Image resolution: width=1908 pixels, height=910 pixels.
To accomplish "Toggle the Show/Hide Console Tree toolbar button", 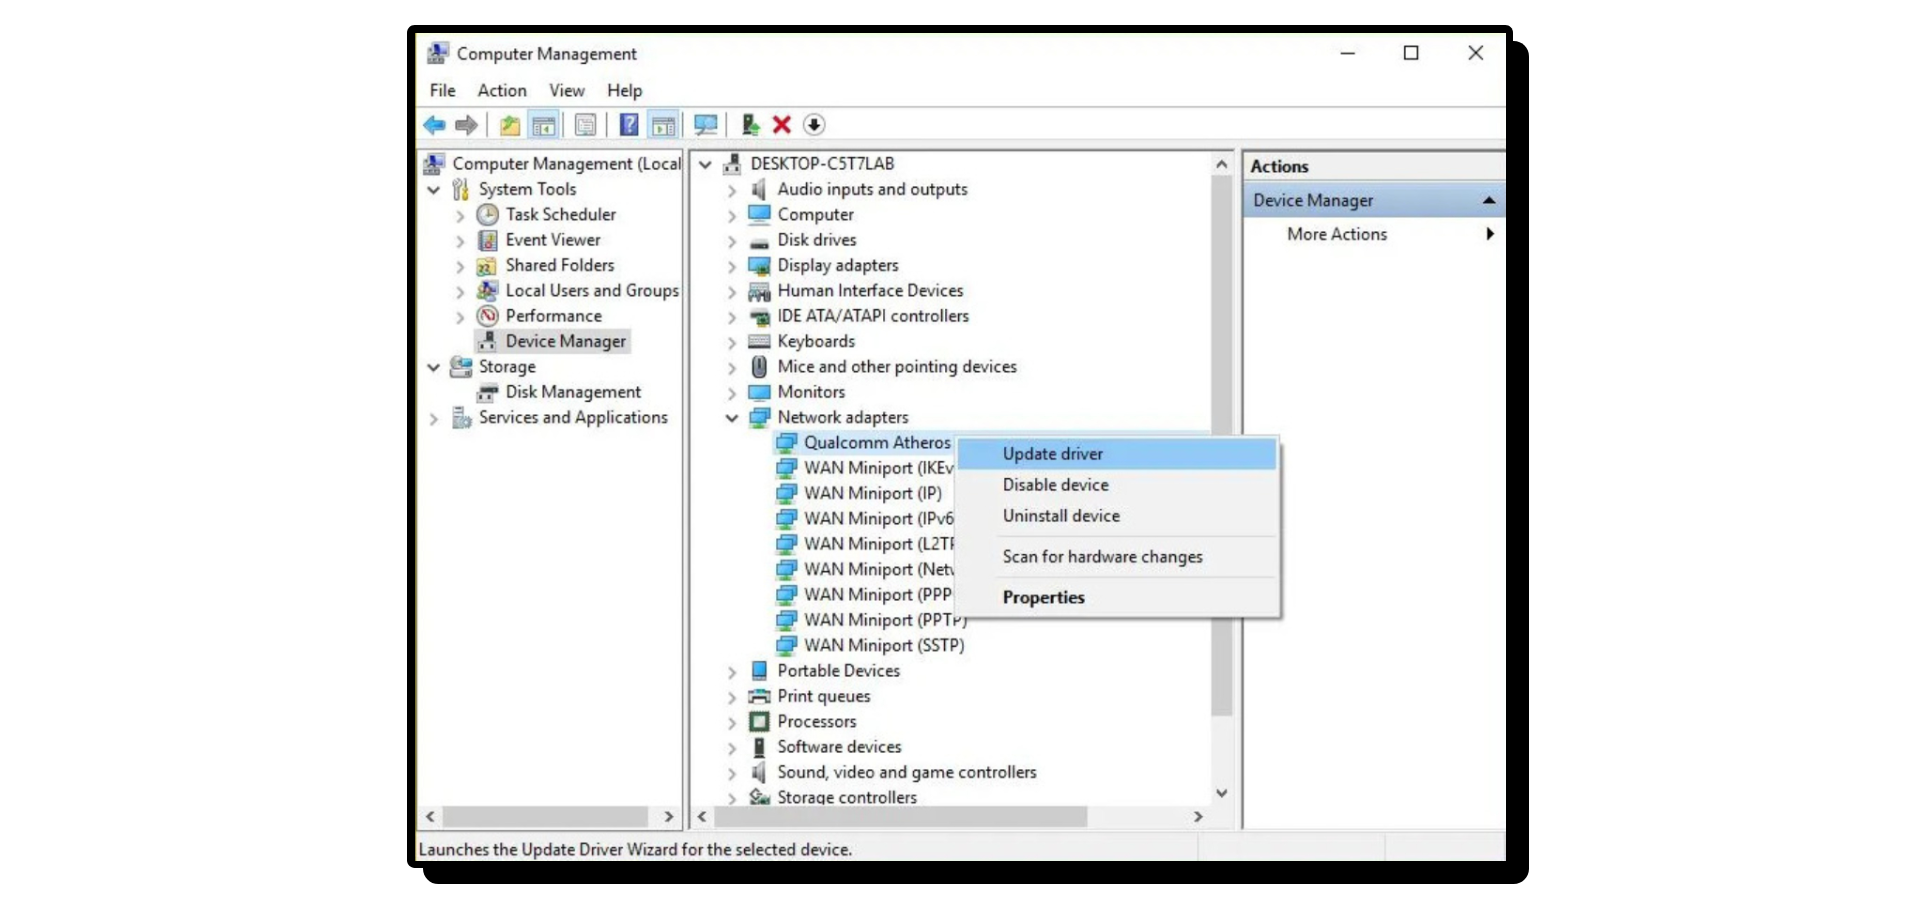I will coord(544,125).
